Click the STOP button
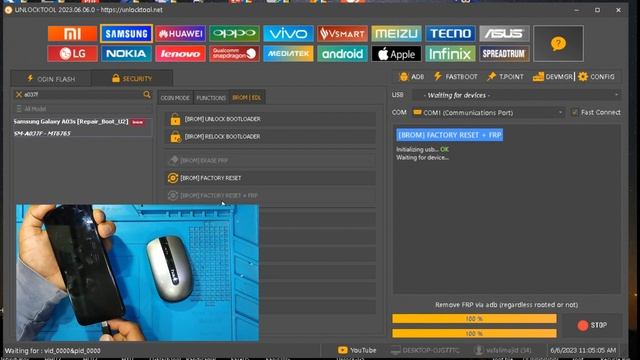The width and height of the screenshot is (640, 360). 592,325
